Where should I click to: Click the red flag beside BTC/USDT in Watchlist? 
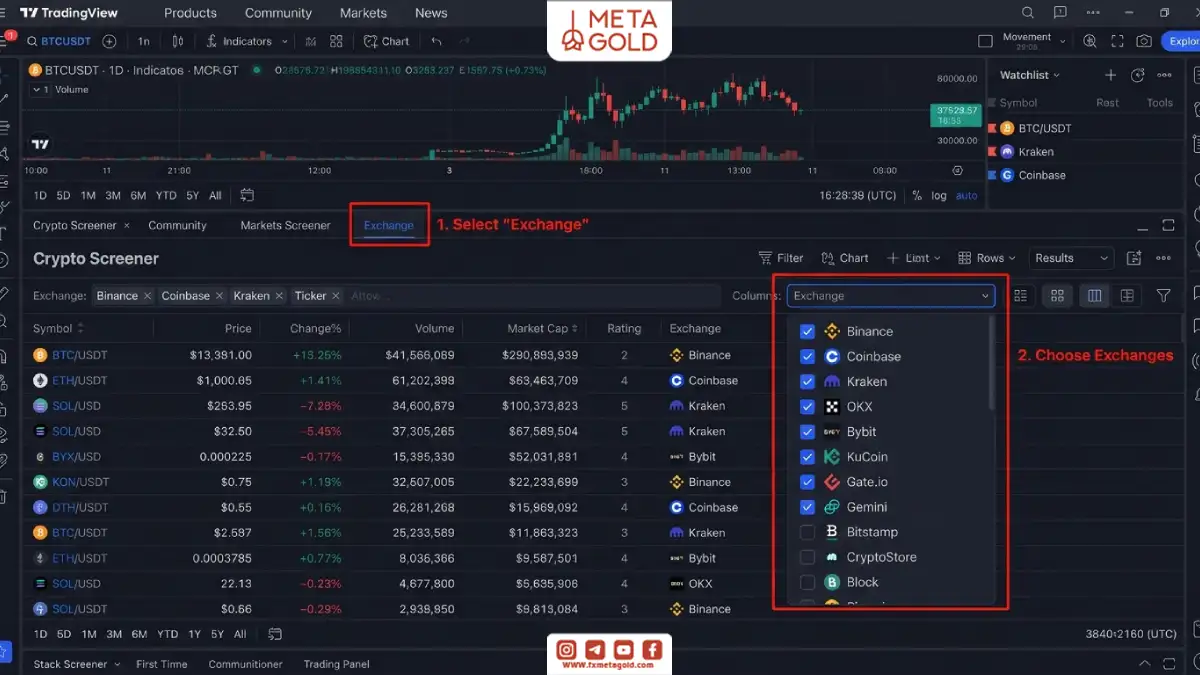pyautogui.click(x=992, y=128)
